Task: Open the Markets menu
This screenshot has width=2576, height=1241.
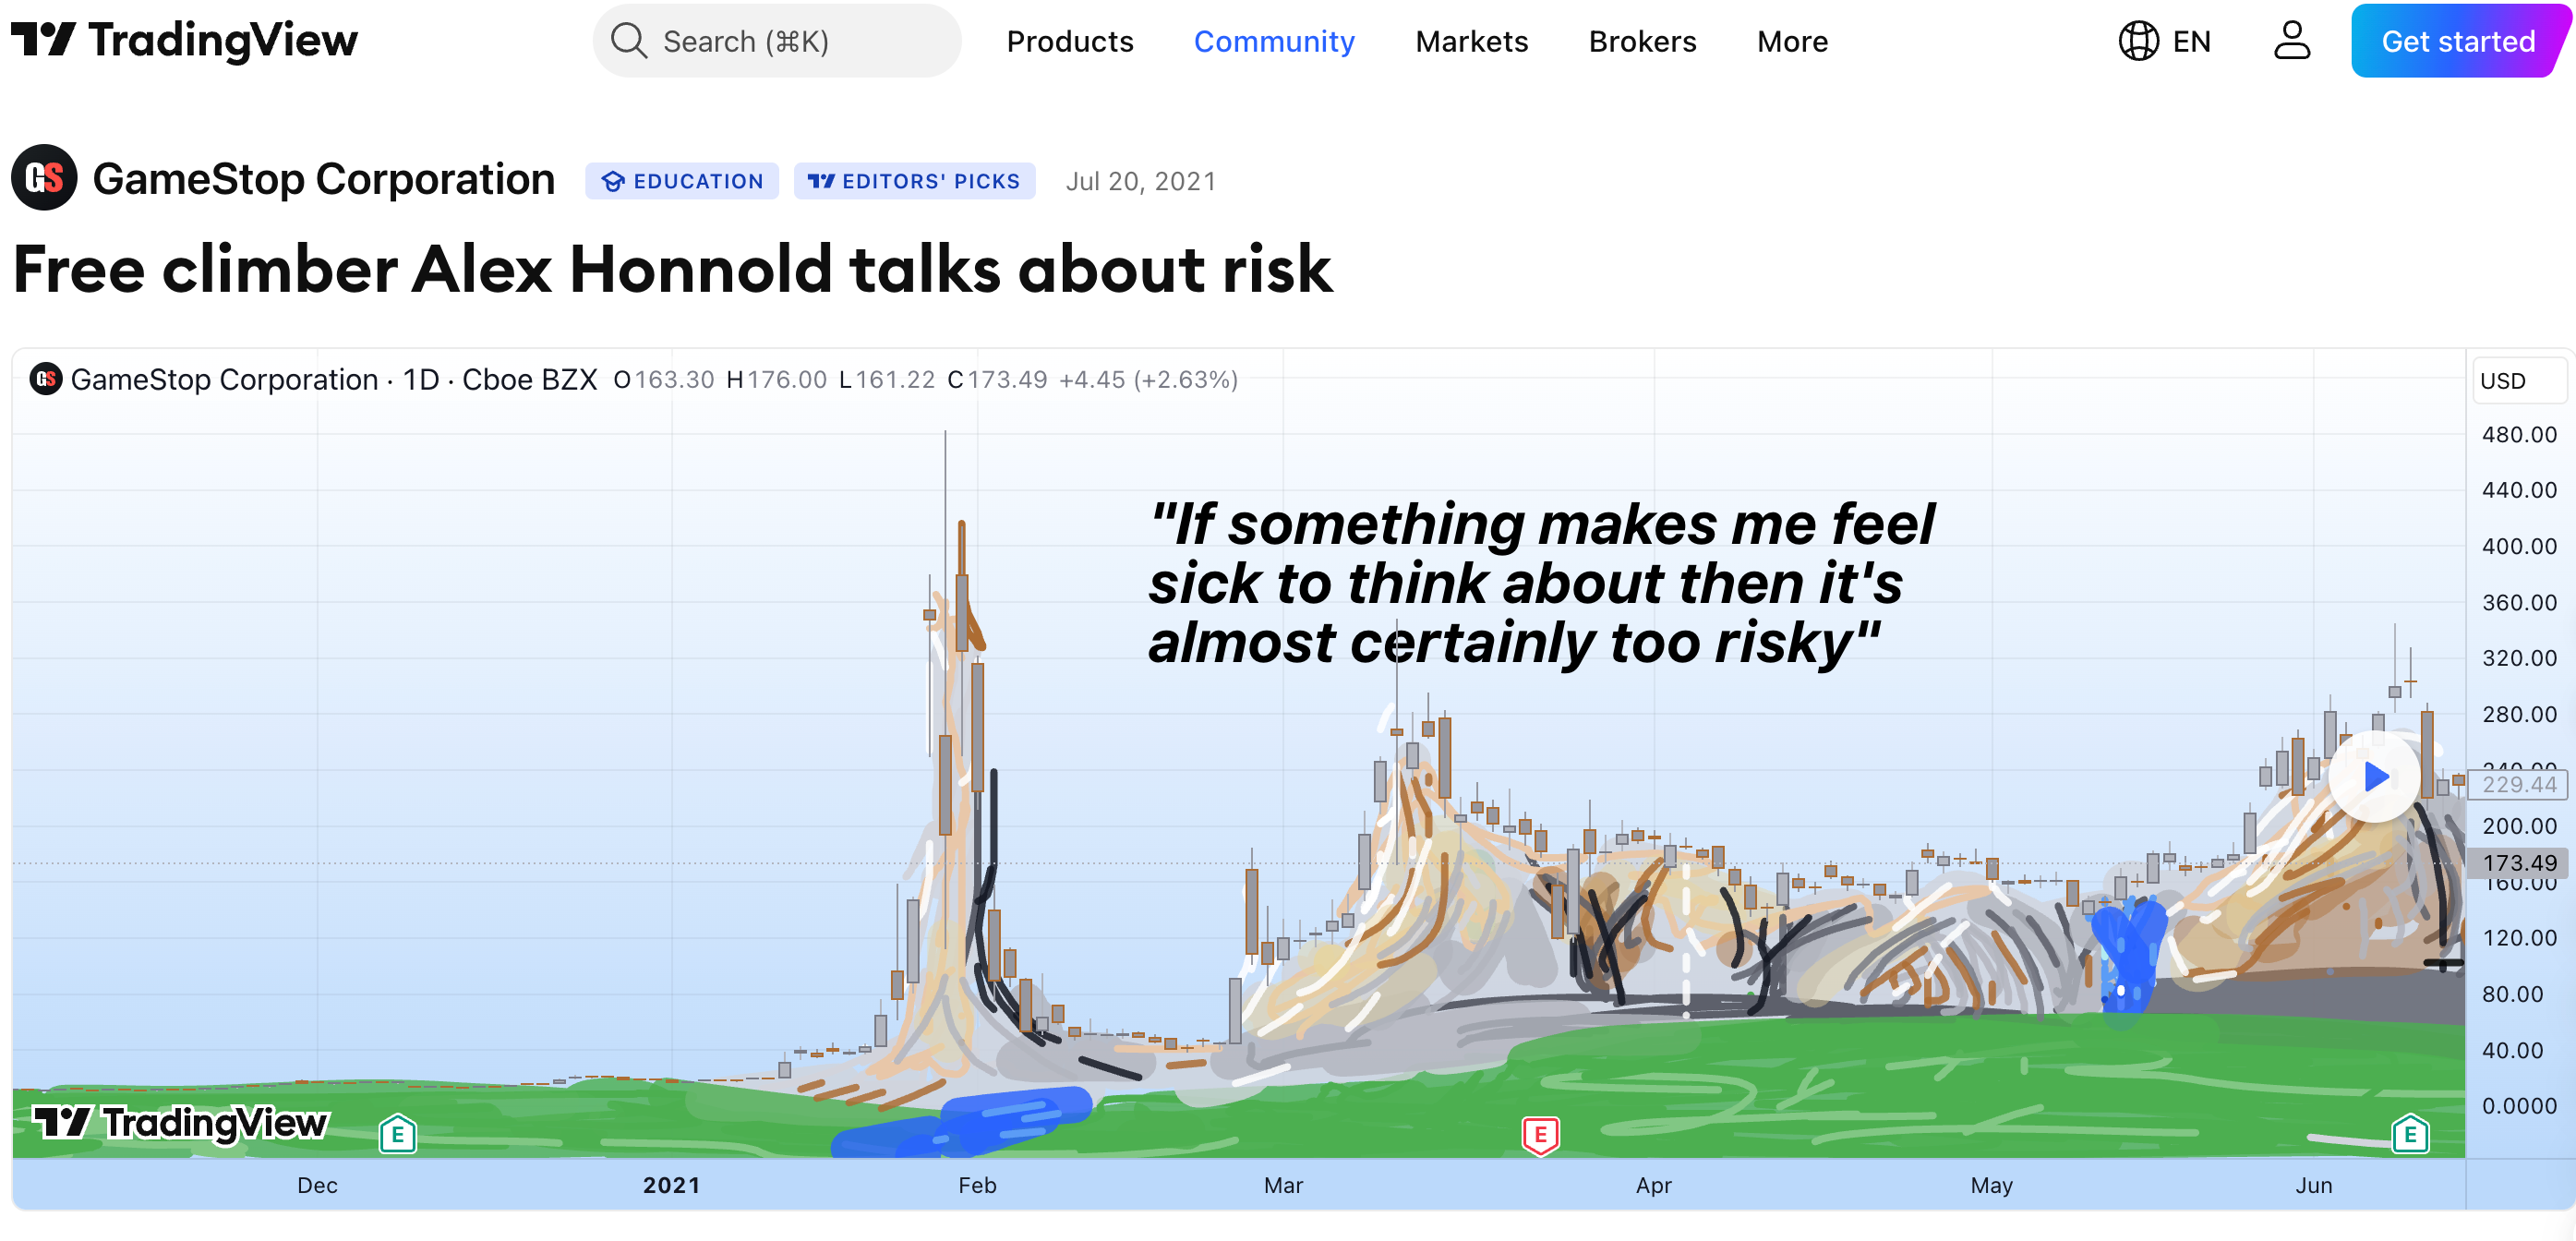Action: [1471, 41]
